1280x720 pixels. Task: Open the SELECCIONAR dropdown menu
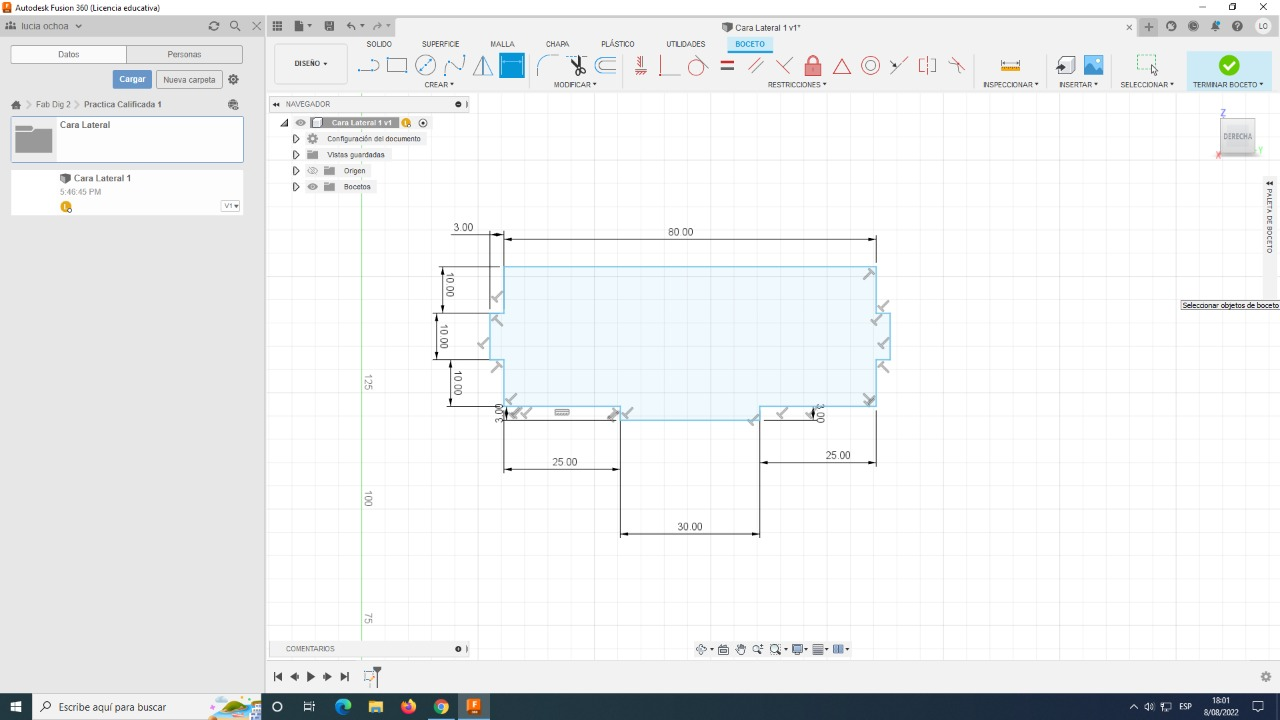pos(1147,85)
